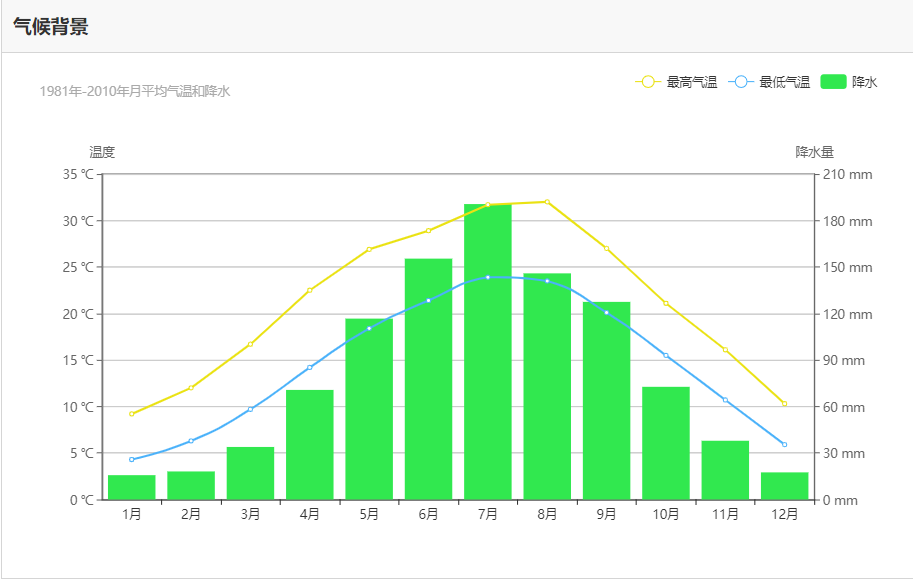Click 3月 data point on blue line
Image resolution: width=913 pixels, height=579 pixels.
tap(250, 409)
